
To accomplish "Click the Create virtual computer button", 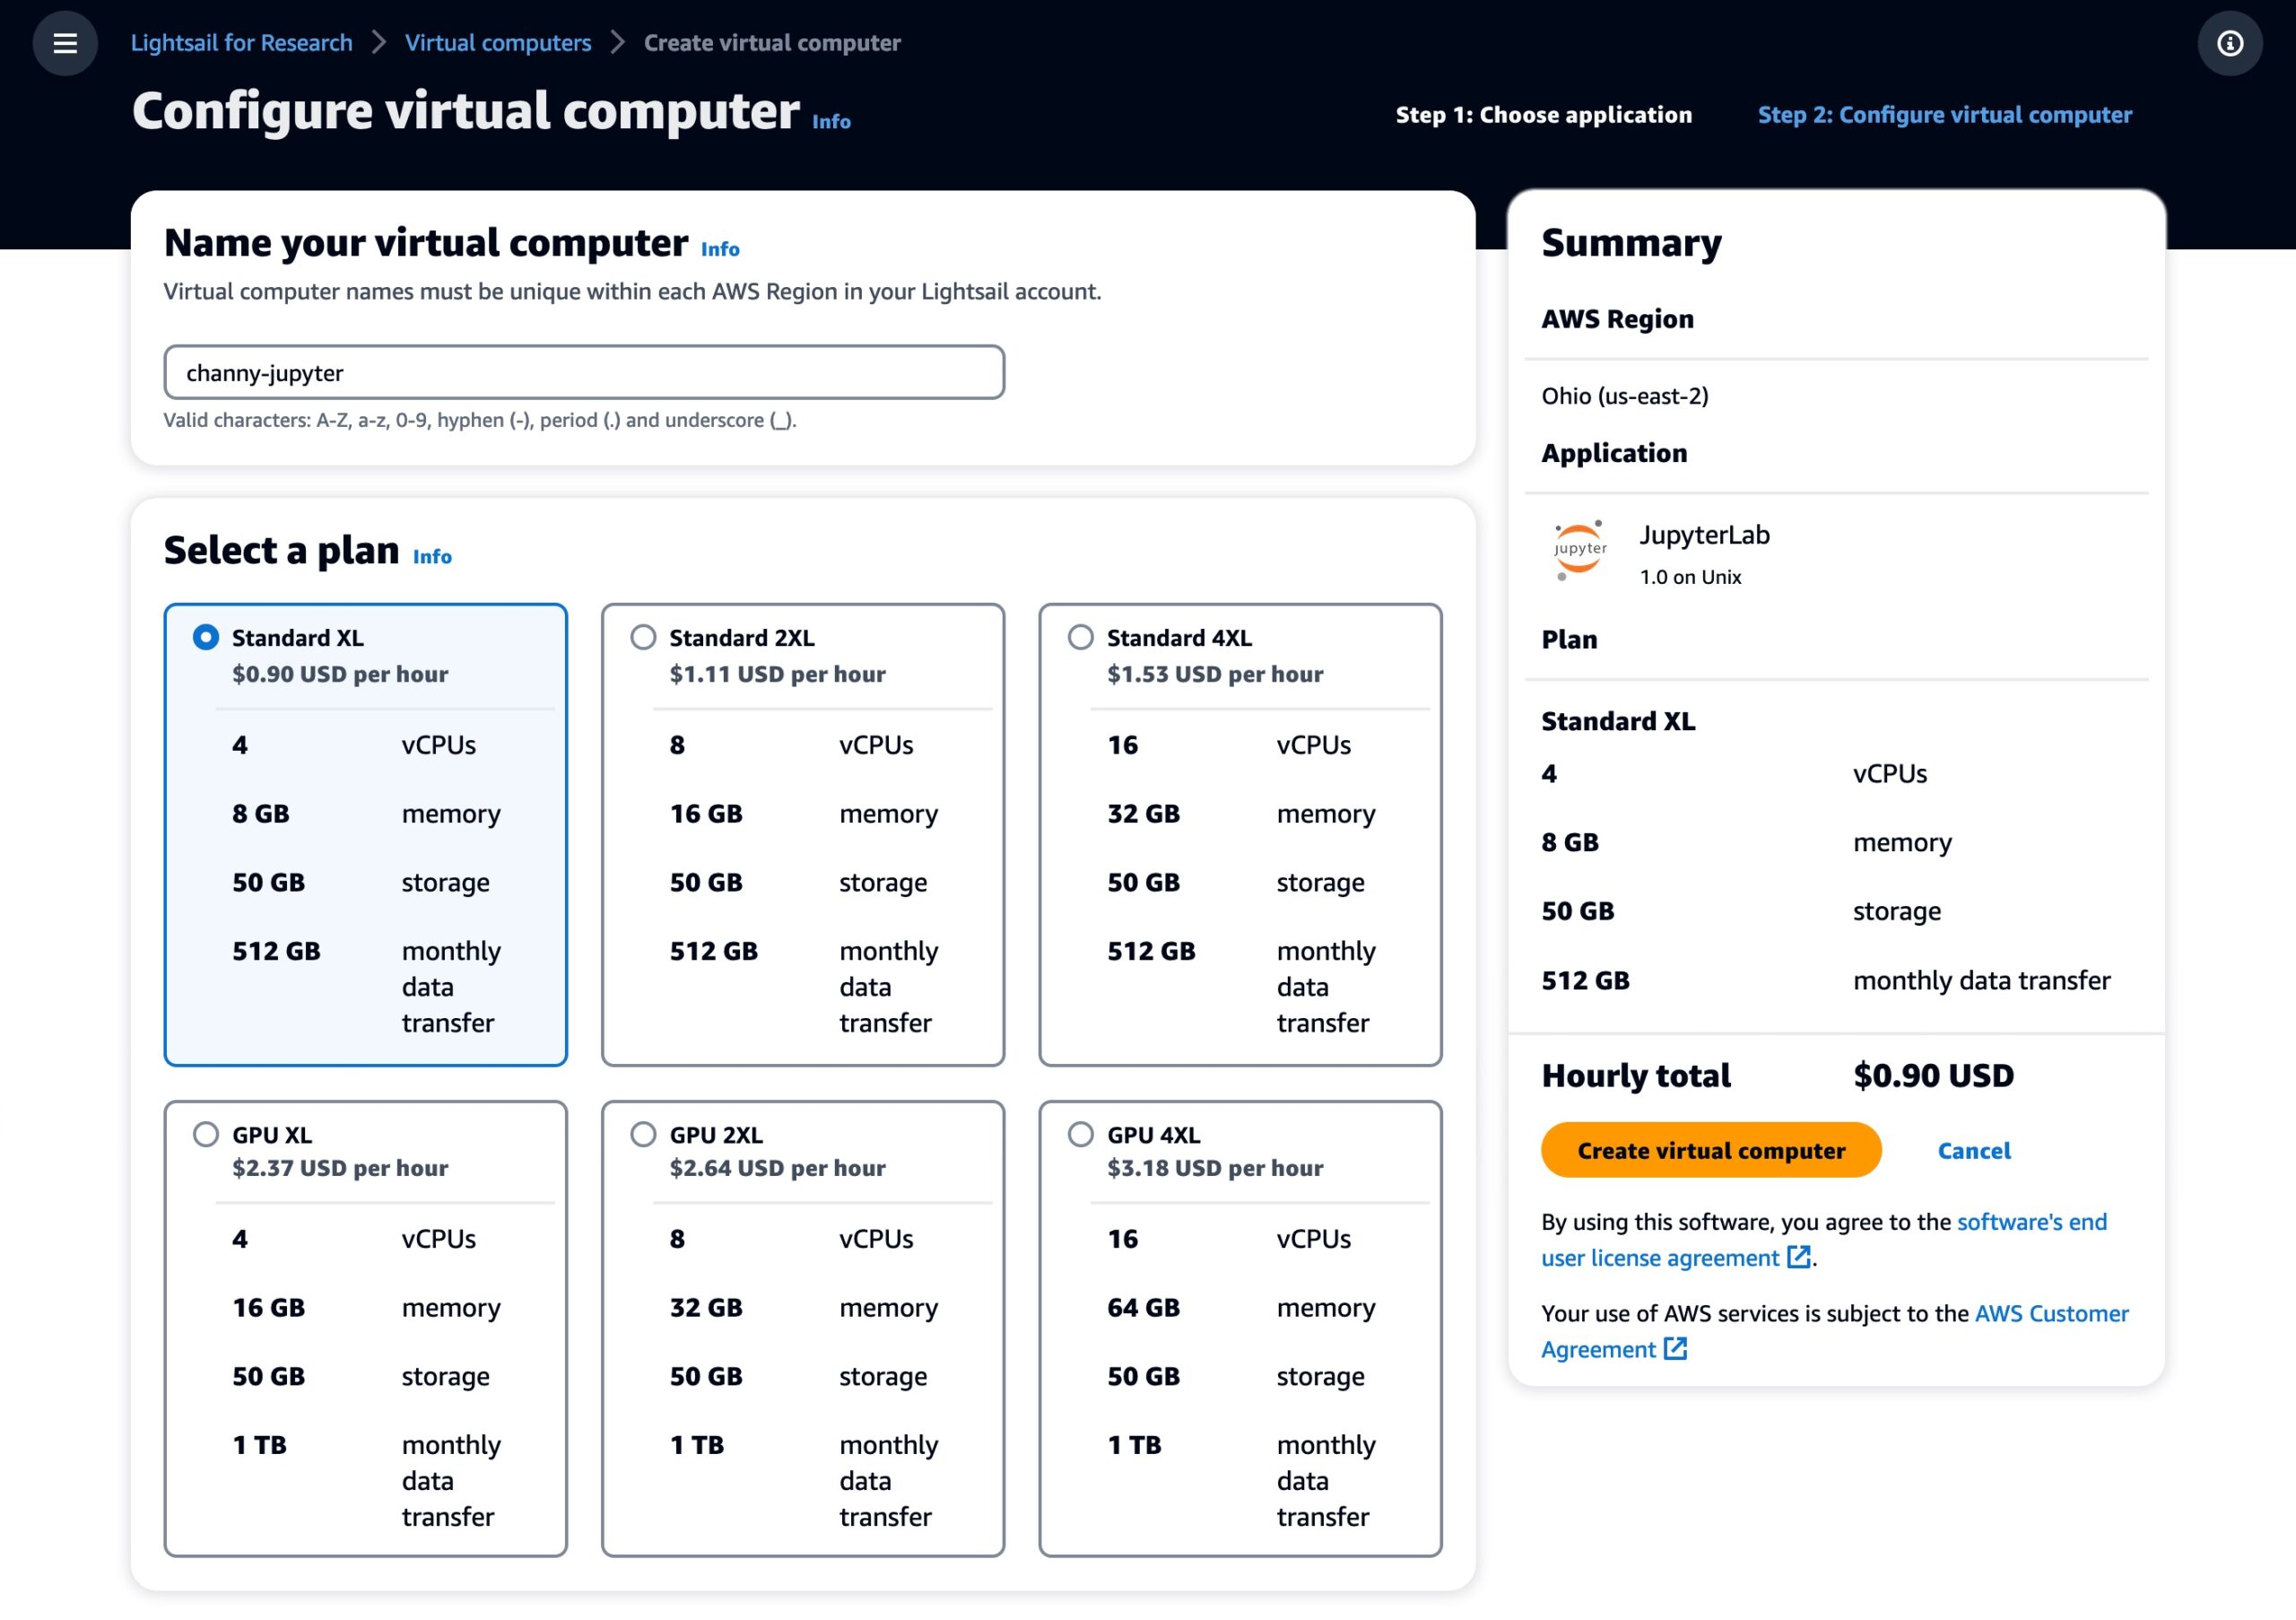I will 1710,1150.
